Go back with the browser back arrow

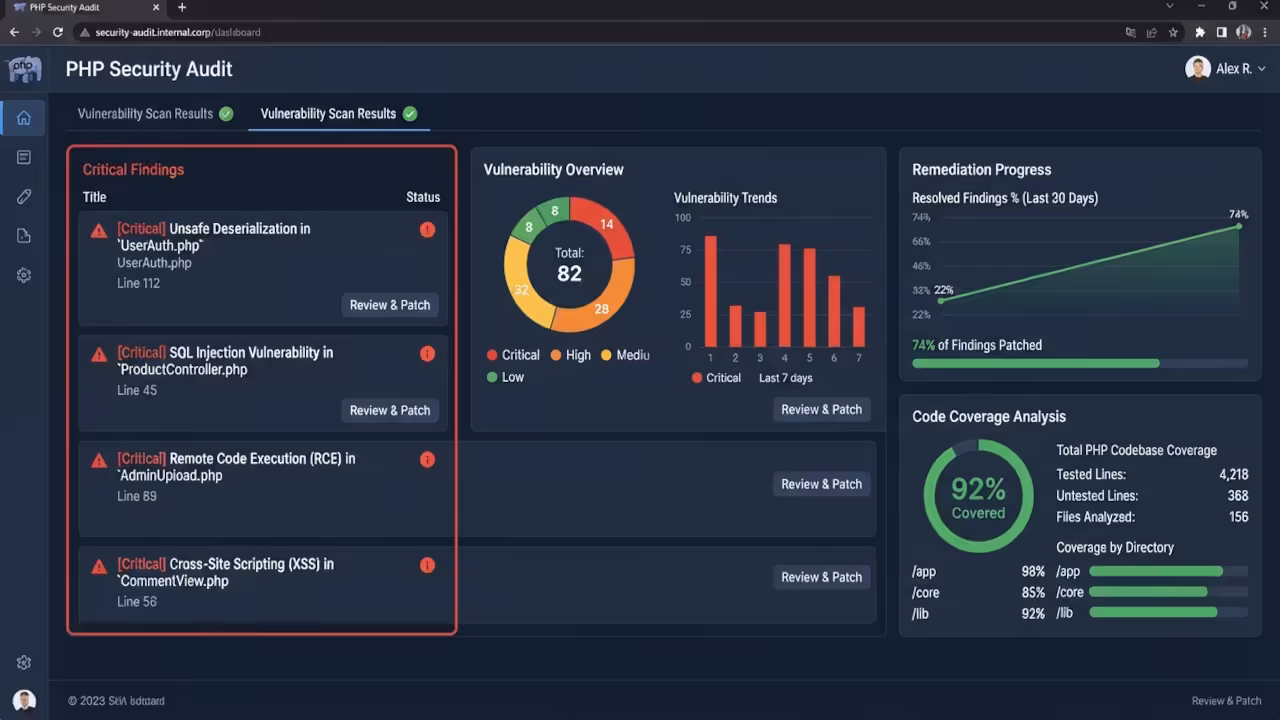[x=14, y=32]
